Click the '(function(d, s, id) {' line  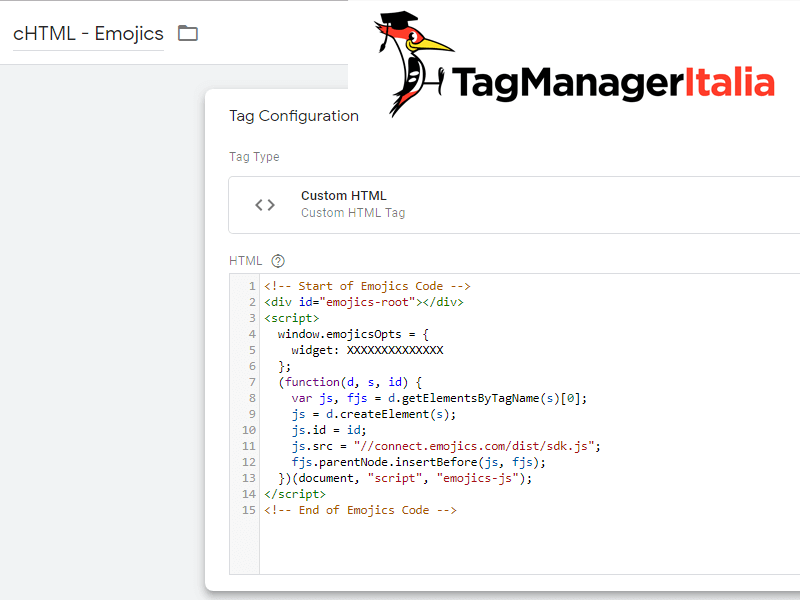point(350,382)
